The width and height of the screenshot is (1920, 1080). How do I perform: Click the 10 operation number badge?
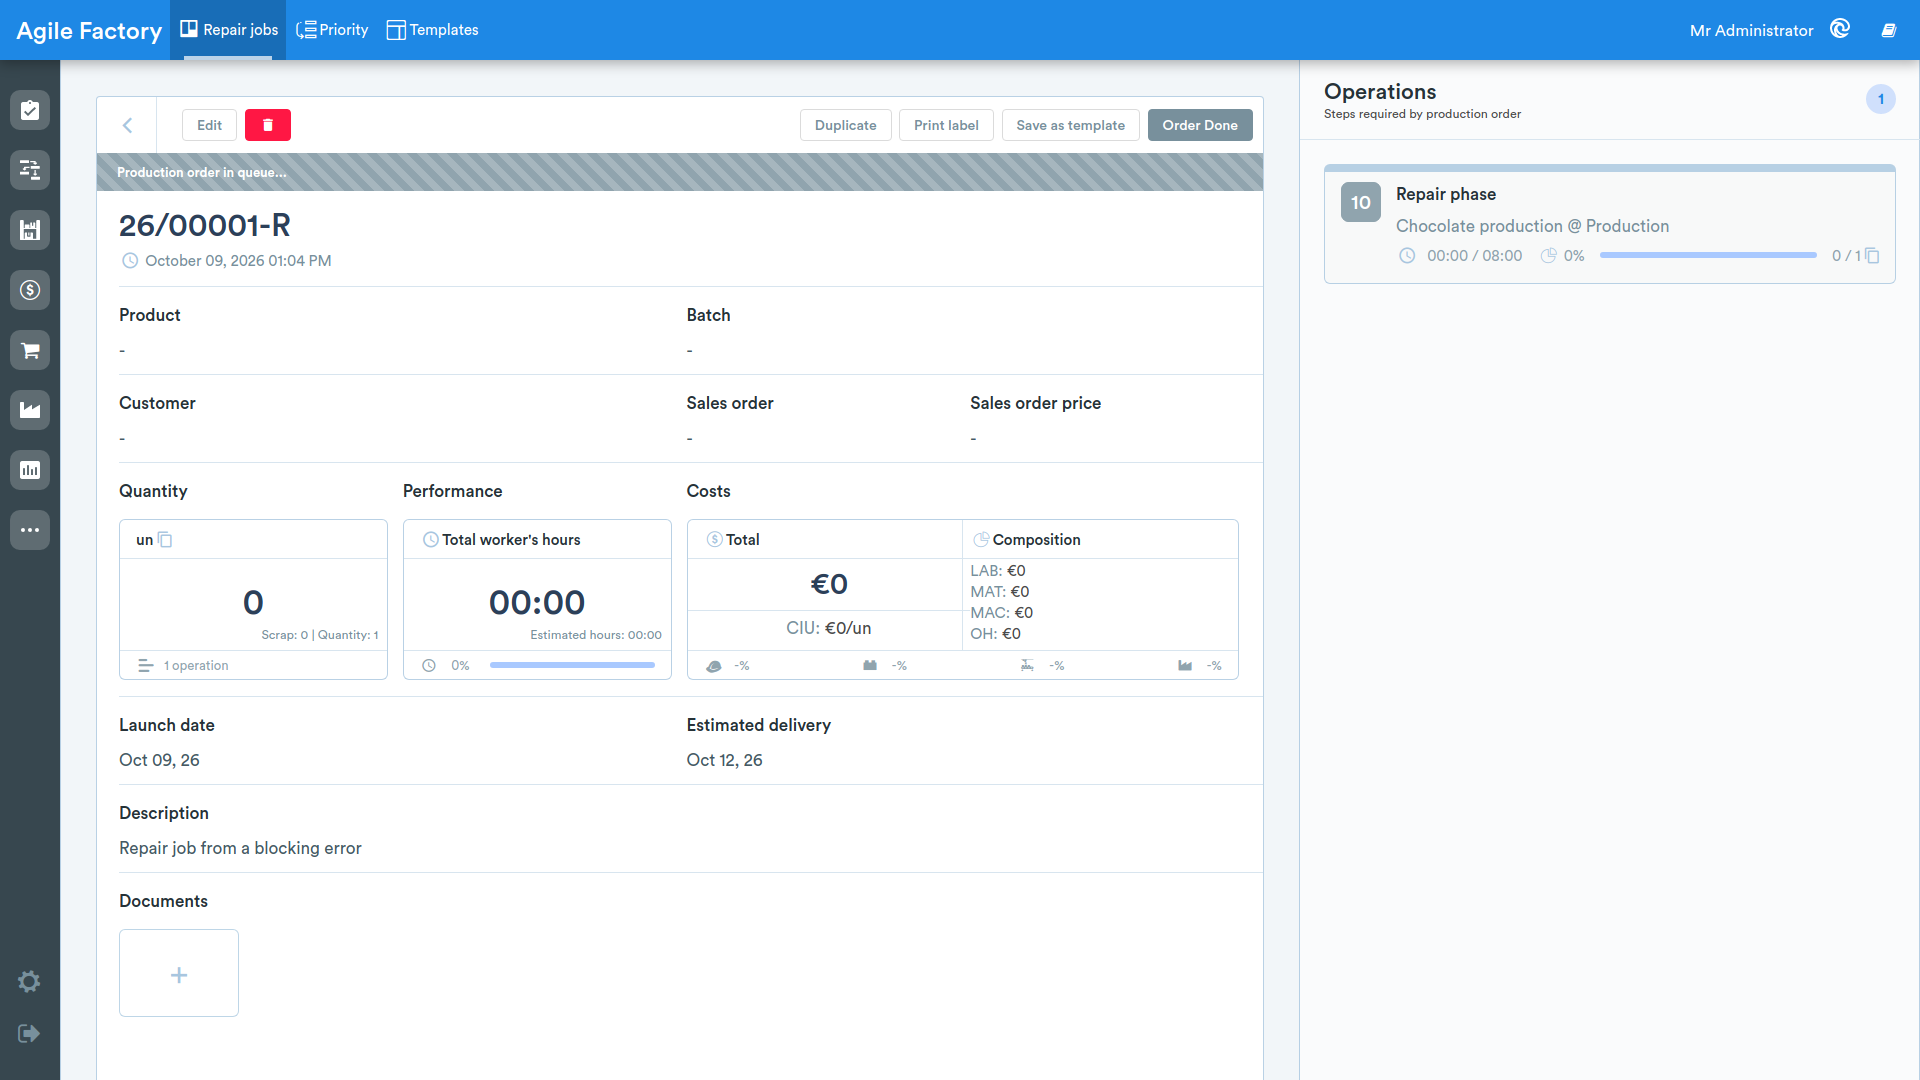(1361, 202)
